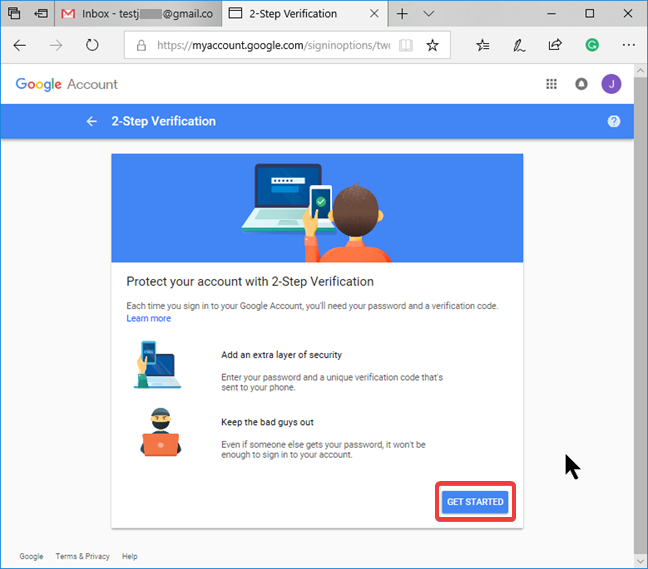
Task: Open the browser Settings and more menu
Action: coord(629,45)
